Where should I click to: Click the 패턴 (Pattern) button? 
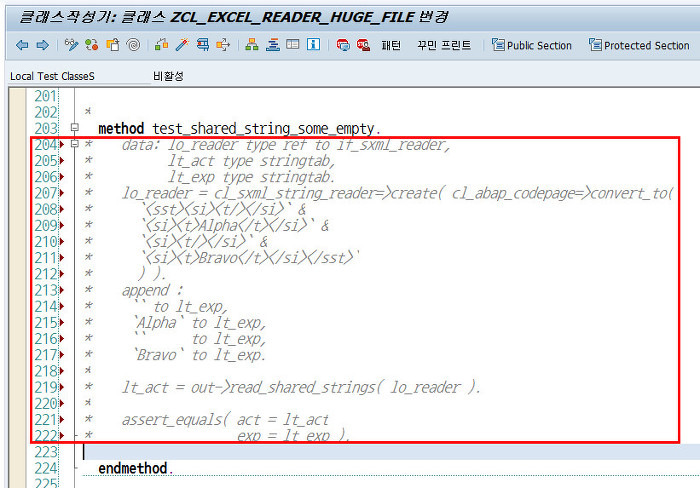[391, 45]
